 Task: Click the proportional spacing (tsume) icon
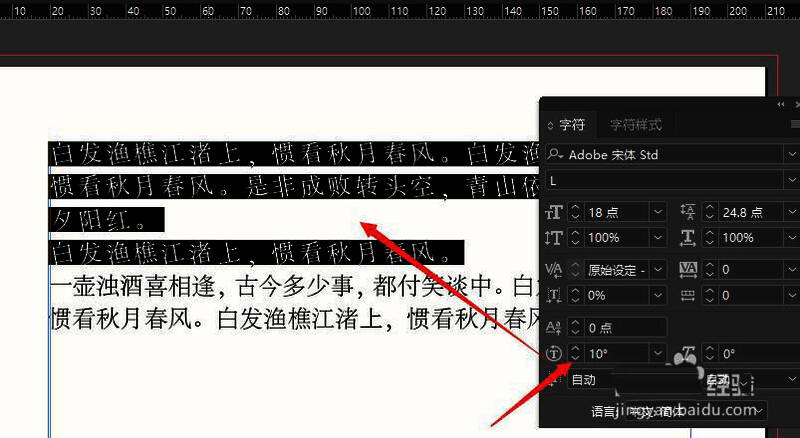554,296
